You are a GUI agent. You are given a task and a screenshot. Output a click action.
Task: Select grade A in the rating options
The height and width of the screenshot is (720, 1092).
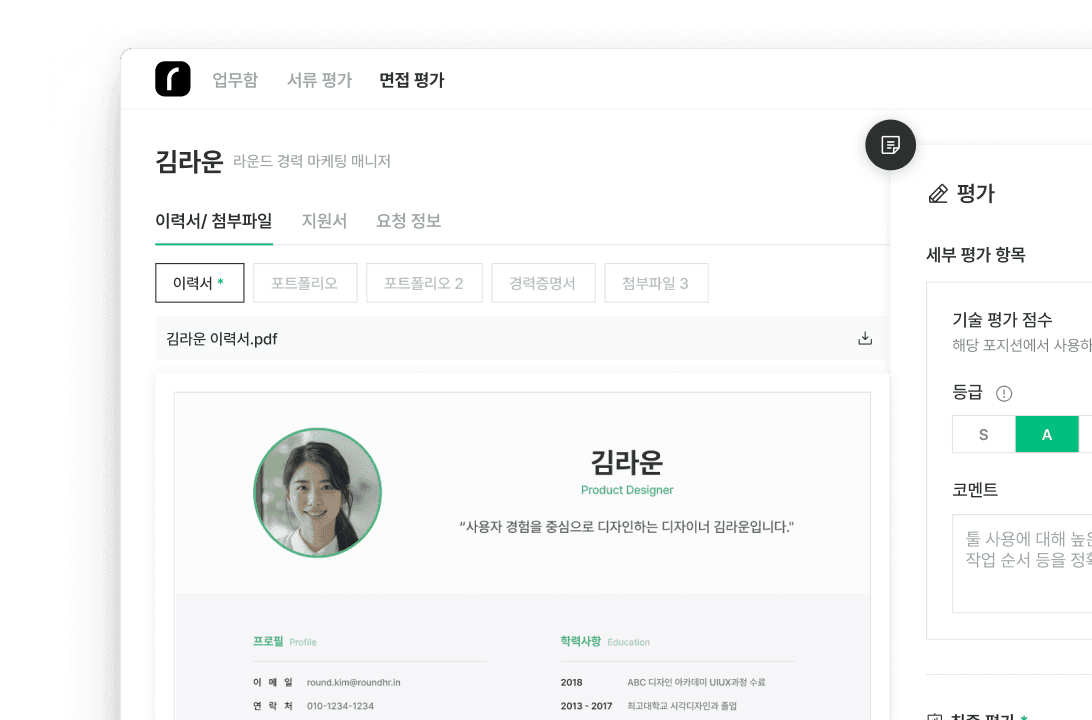click(x=1047, y=435)
